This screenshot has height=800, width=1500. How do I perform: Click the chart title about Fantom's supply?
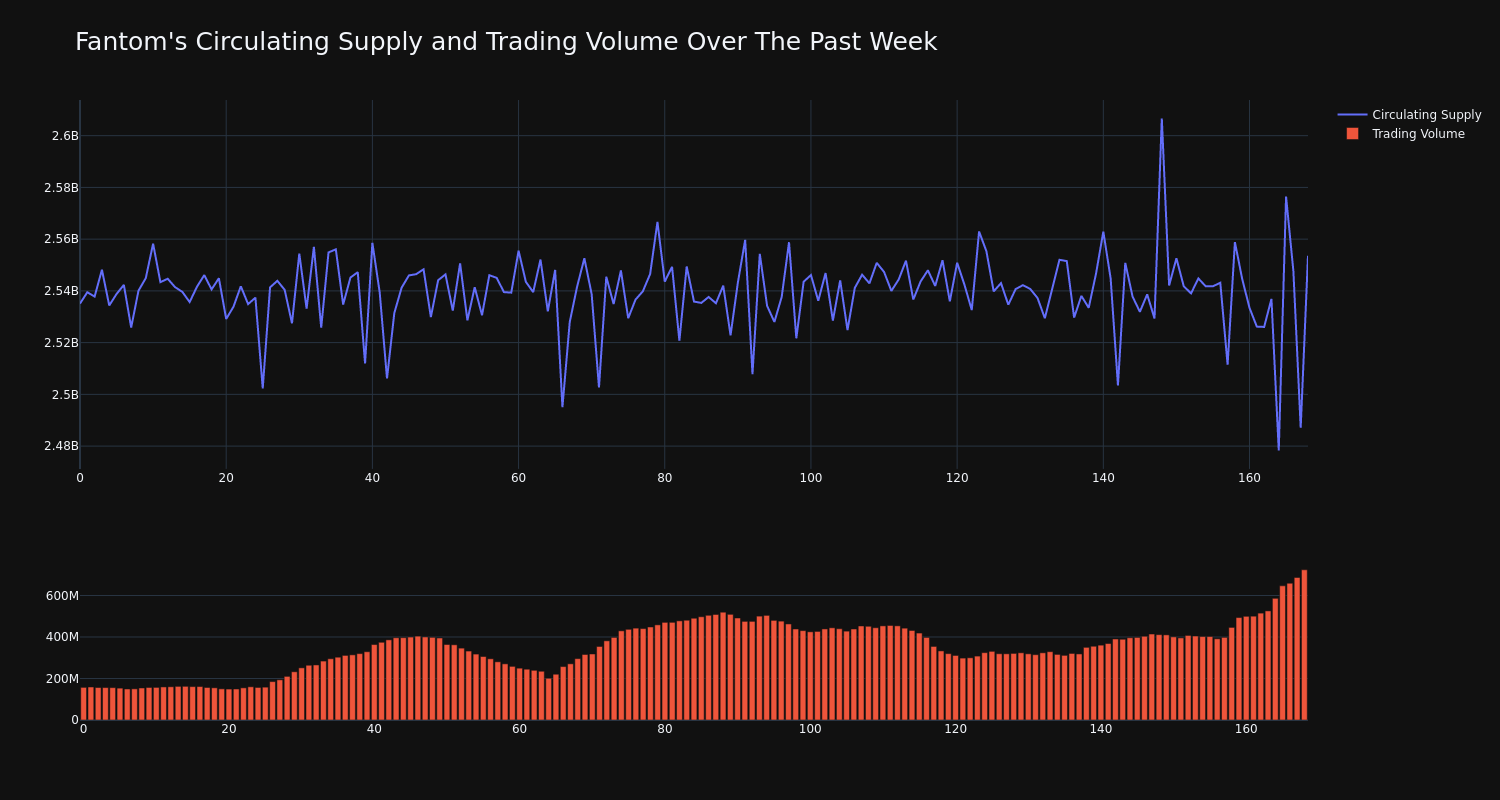506,42
